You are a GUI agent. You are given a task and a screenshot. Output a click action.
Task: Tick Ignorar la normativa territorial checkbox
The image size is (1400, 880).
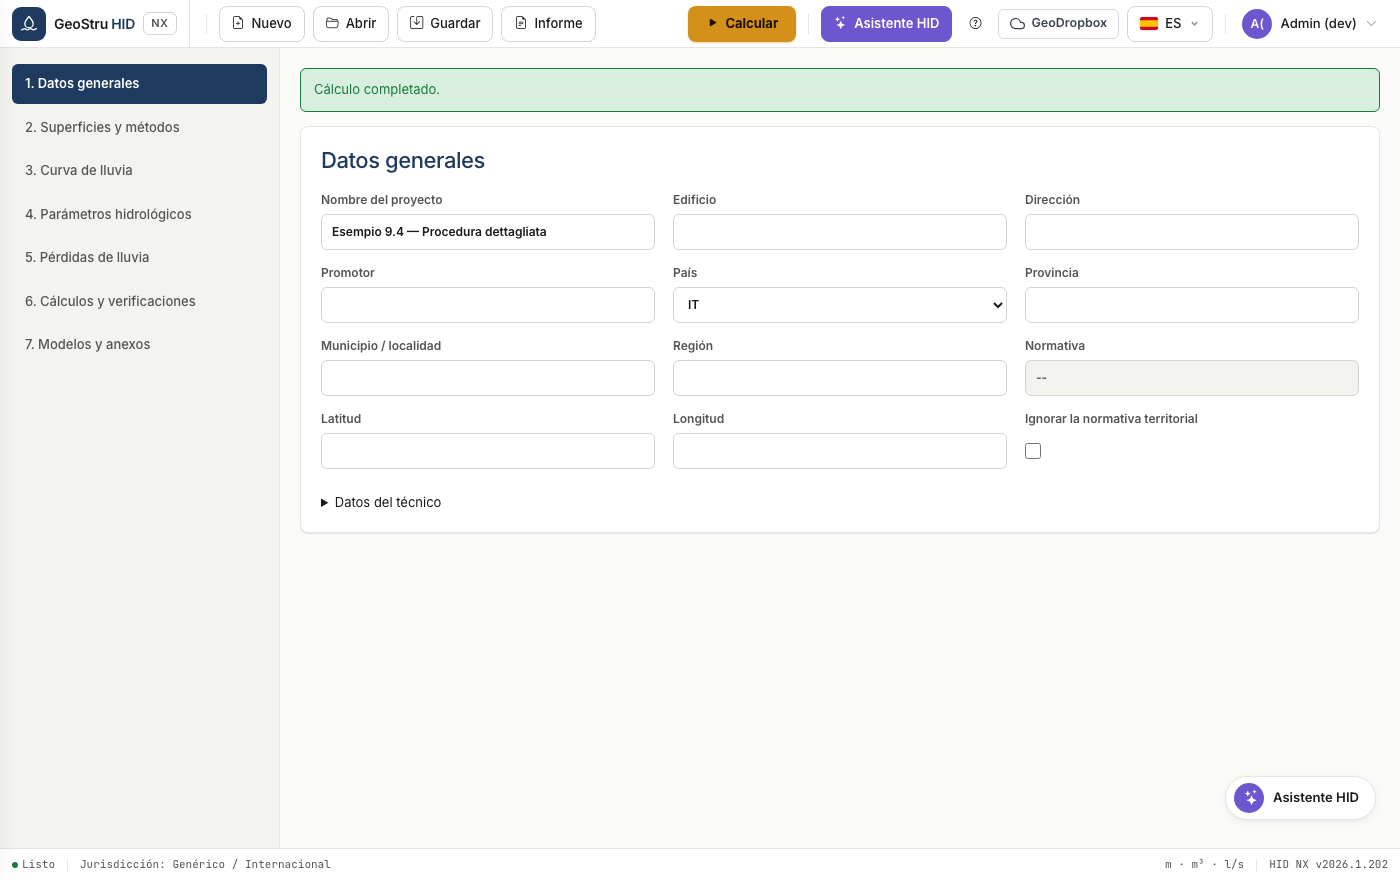pos(1033,451)
